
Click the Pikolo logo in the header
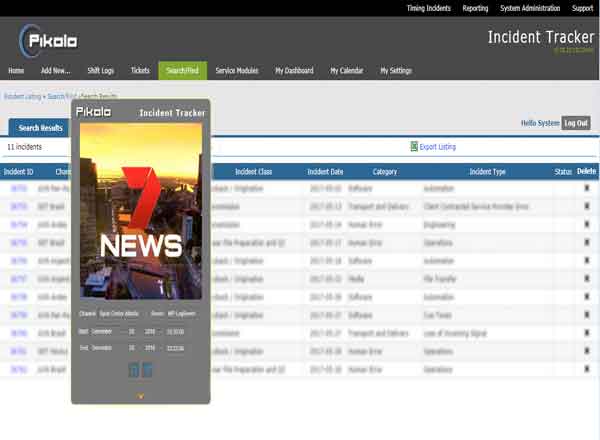click(x=48, y=41)
